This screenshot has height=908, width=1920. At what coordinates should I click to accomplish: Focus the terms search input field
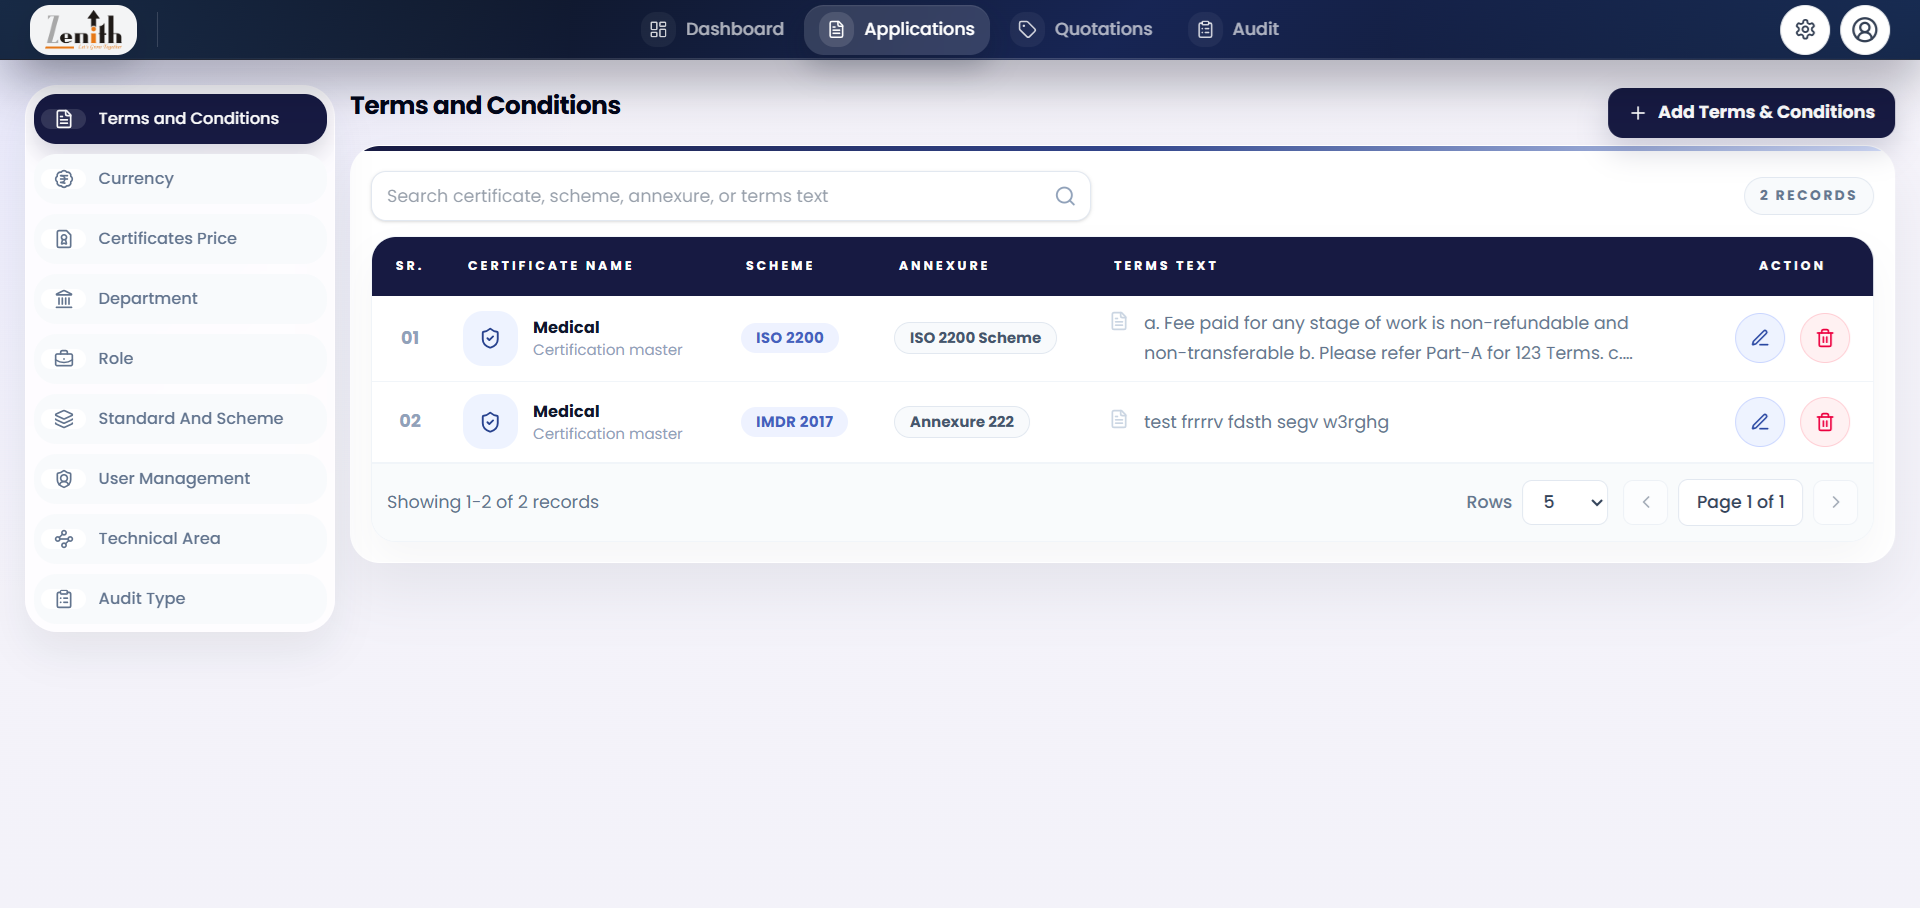click(x=730, y=196)
